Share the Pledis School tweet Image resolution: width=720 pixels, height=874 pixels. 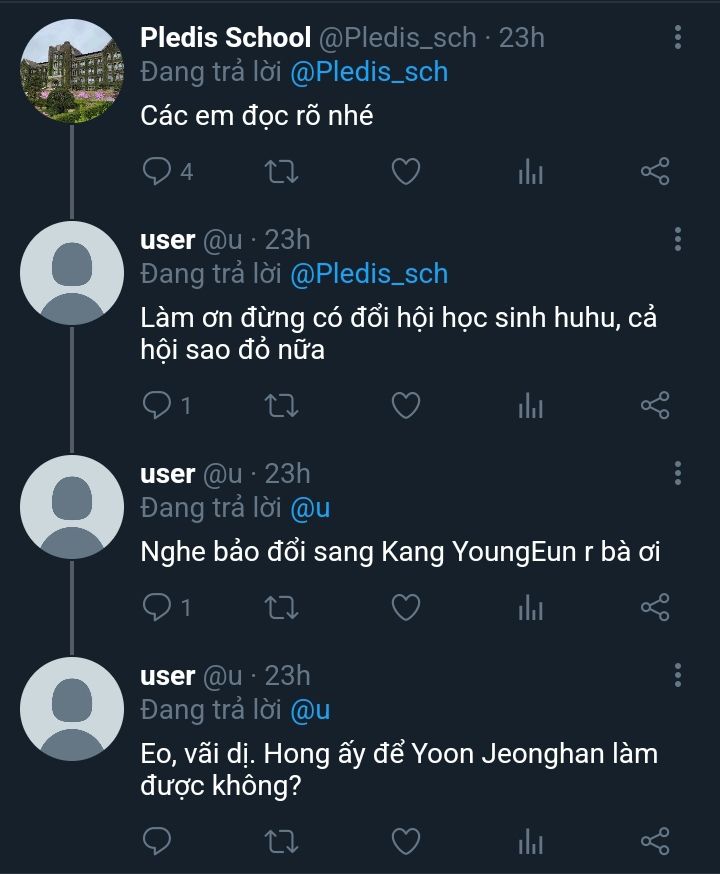coord(655,172)
